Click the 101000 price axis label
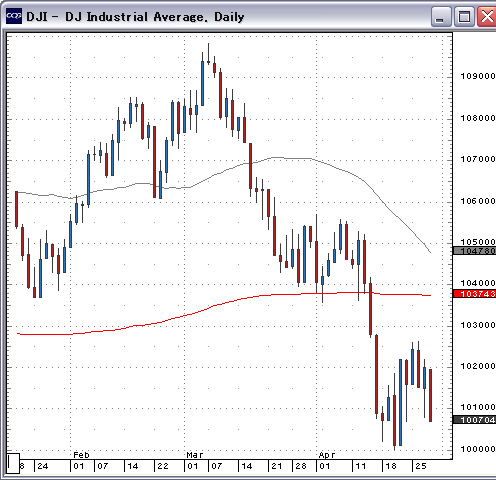This screenshot has height=480, width=496. (x=478, y=407)
